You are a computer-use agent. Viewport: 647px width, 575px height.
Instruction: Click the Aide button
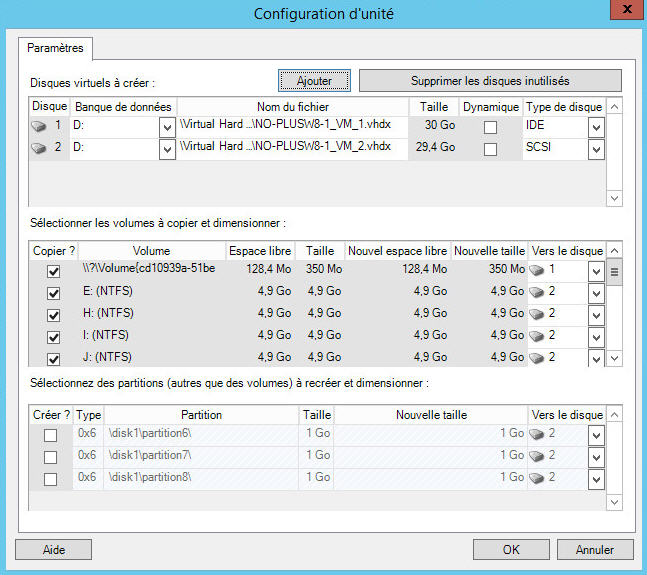[x=54, y=549]
